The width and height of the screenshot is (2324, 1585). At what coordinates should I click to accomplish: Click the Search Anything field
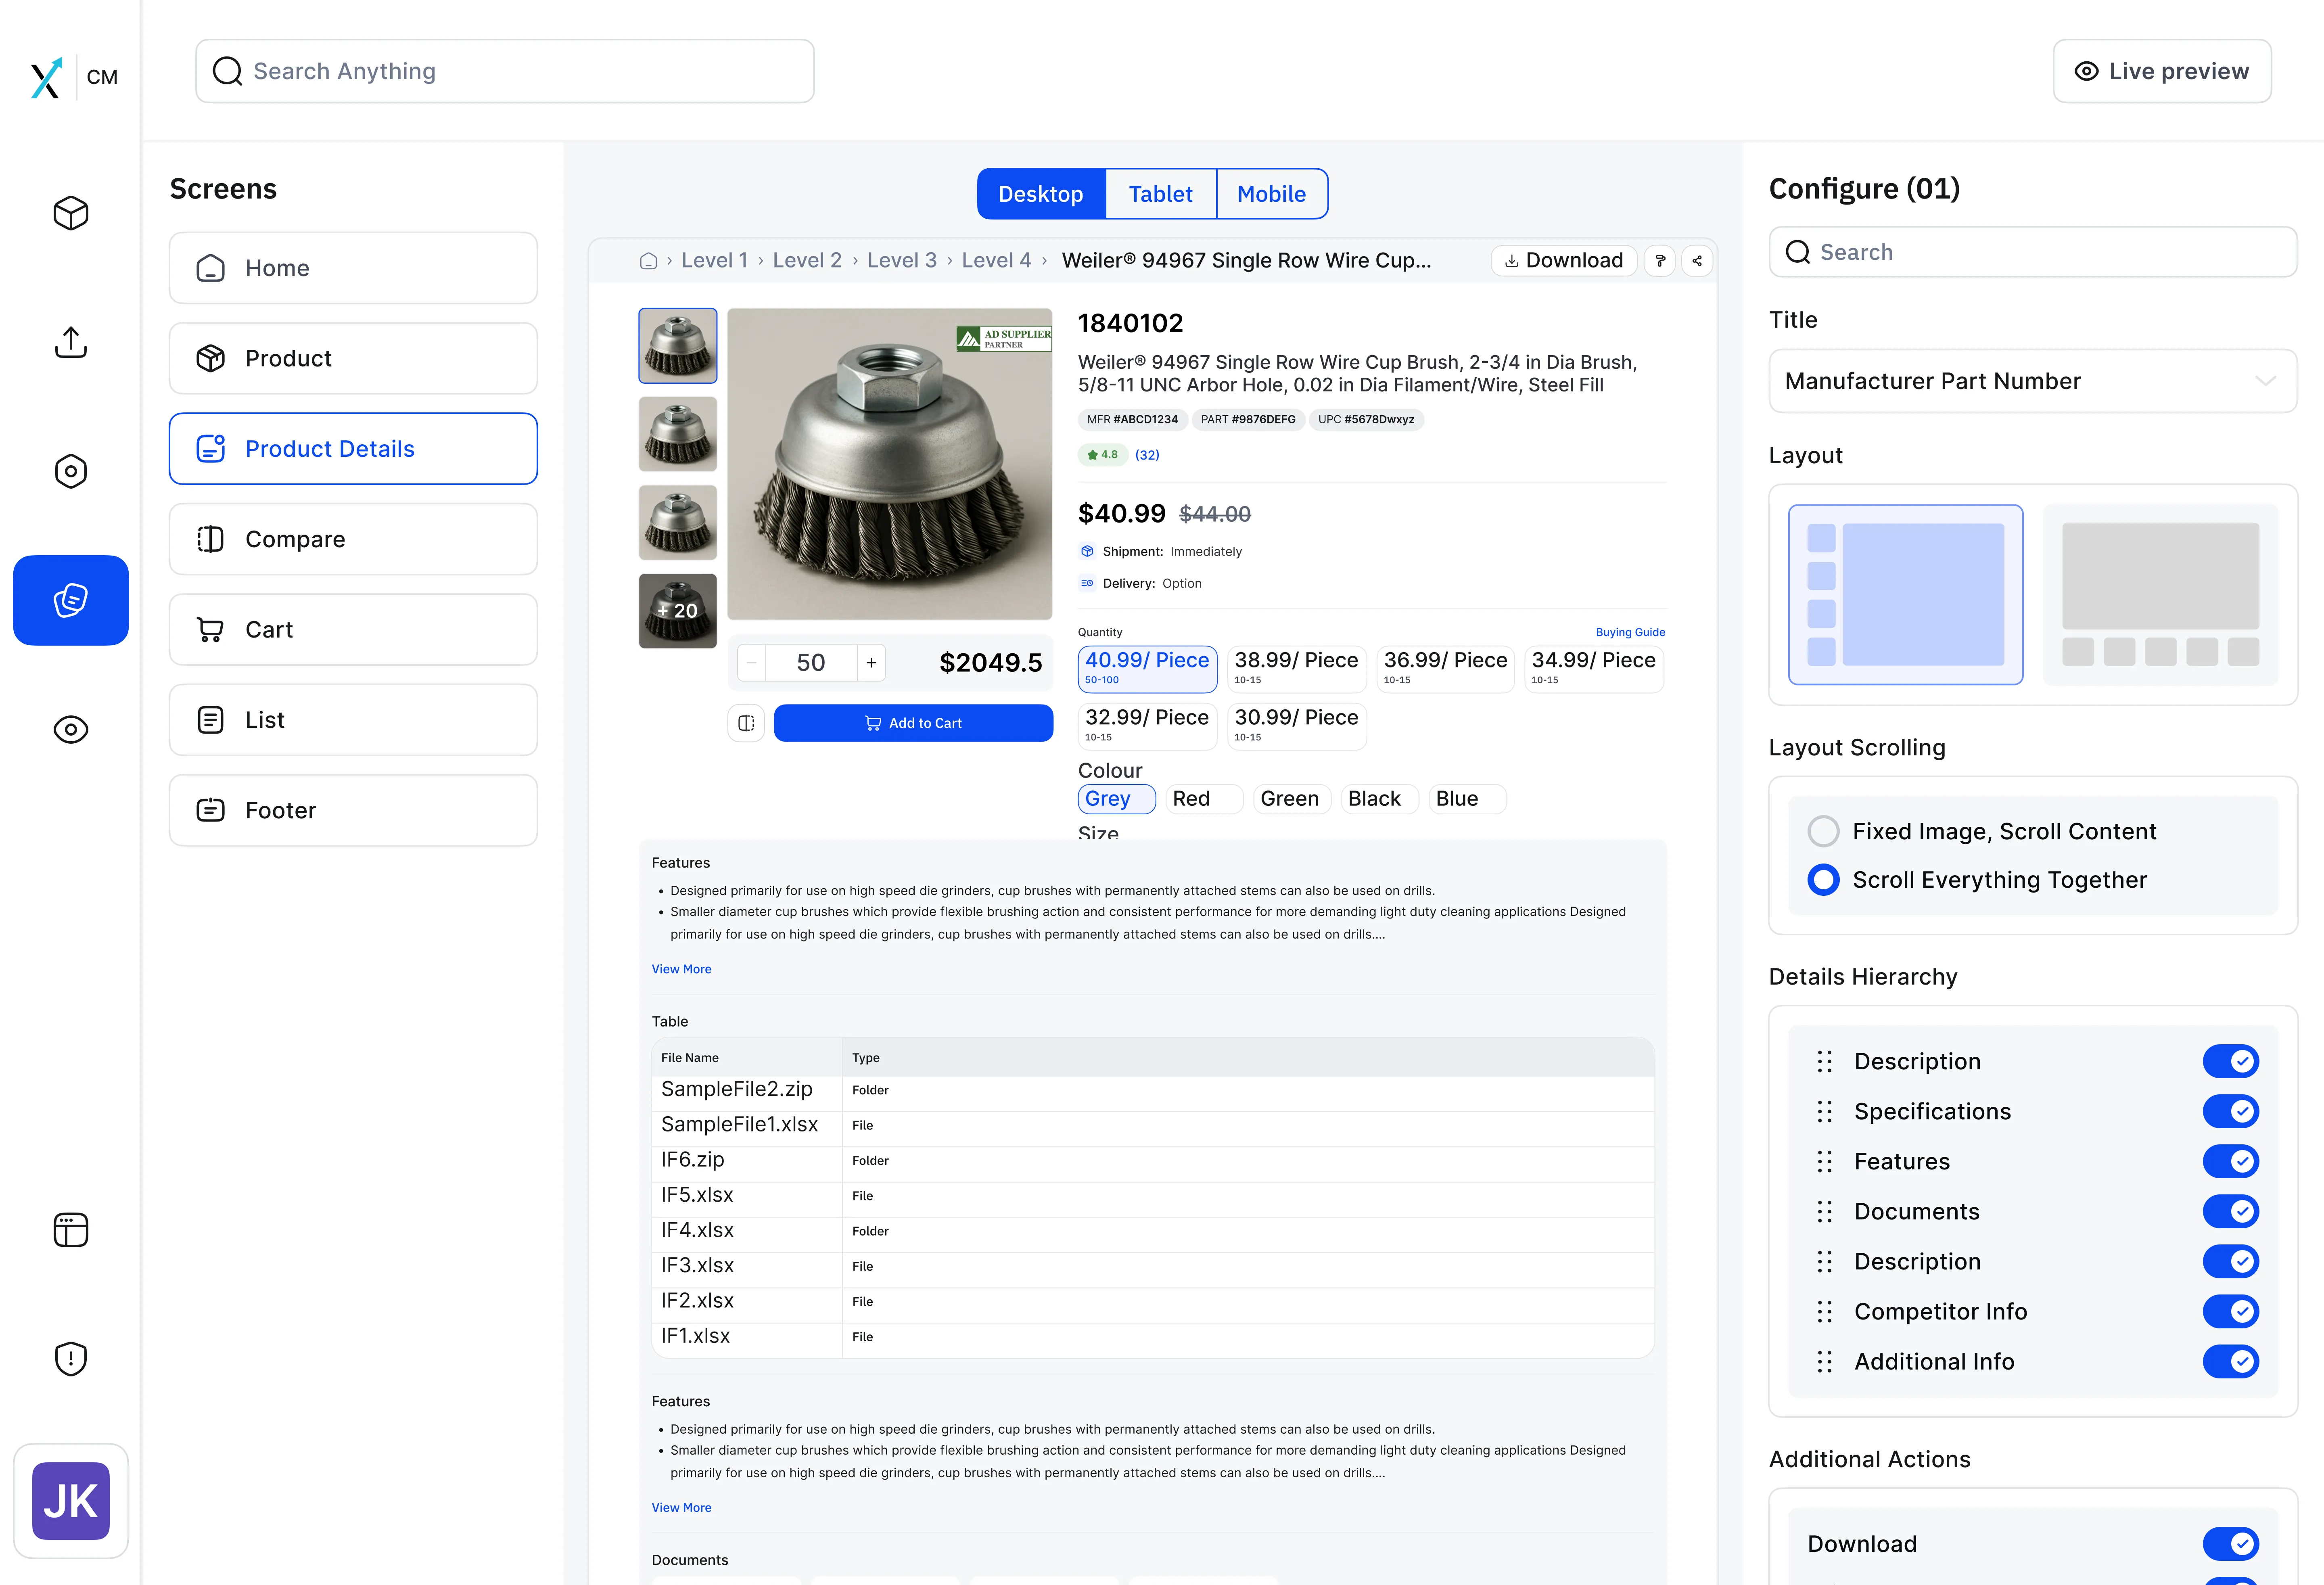[505, 71]
